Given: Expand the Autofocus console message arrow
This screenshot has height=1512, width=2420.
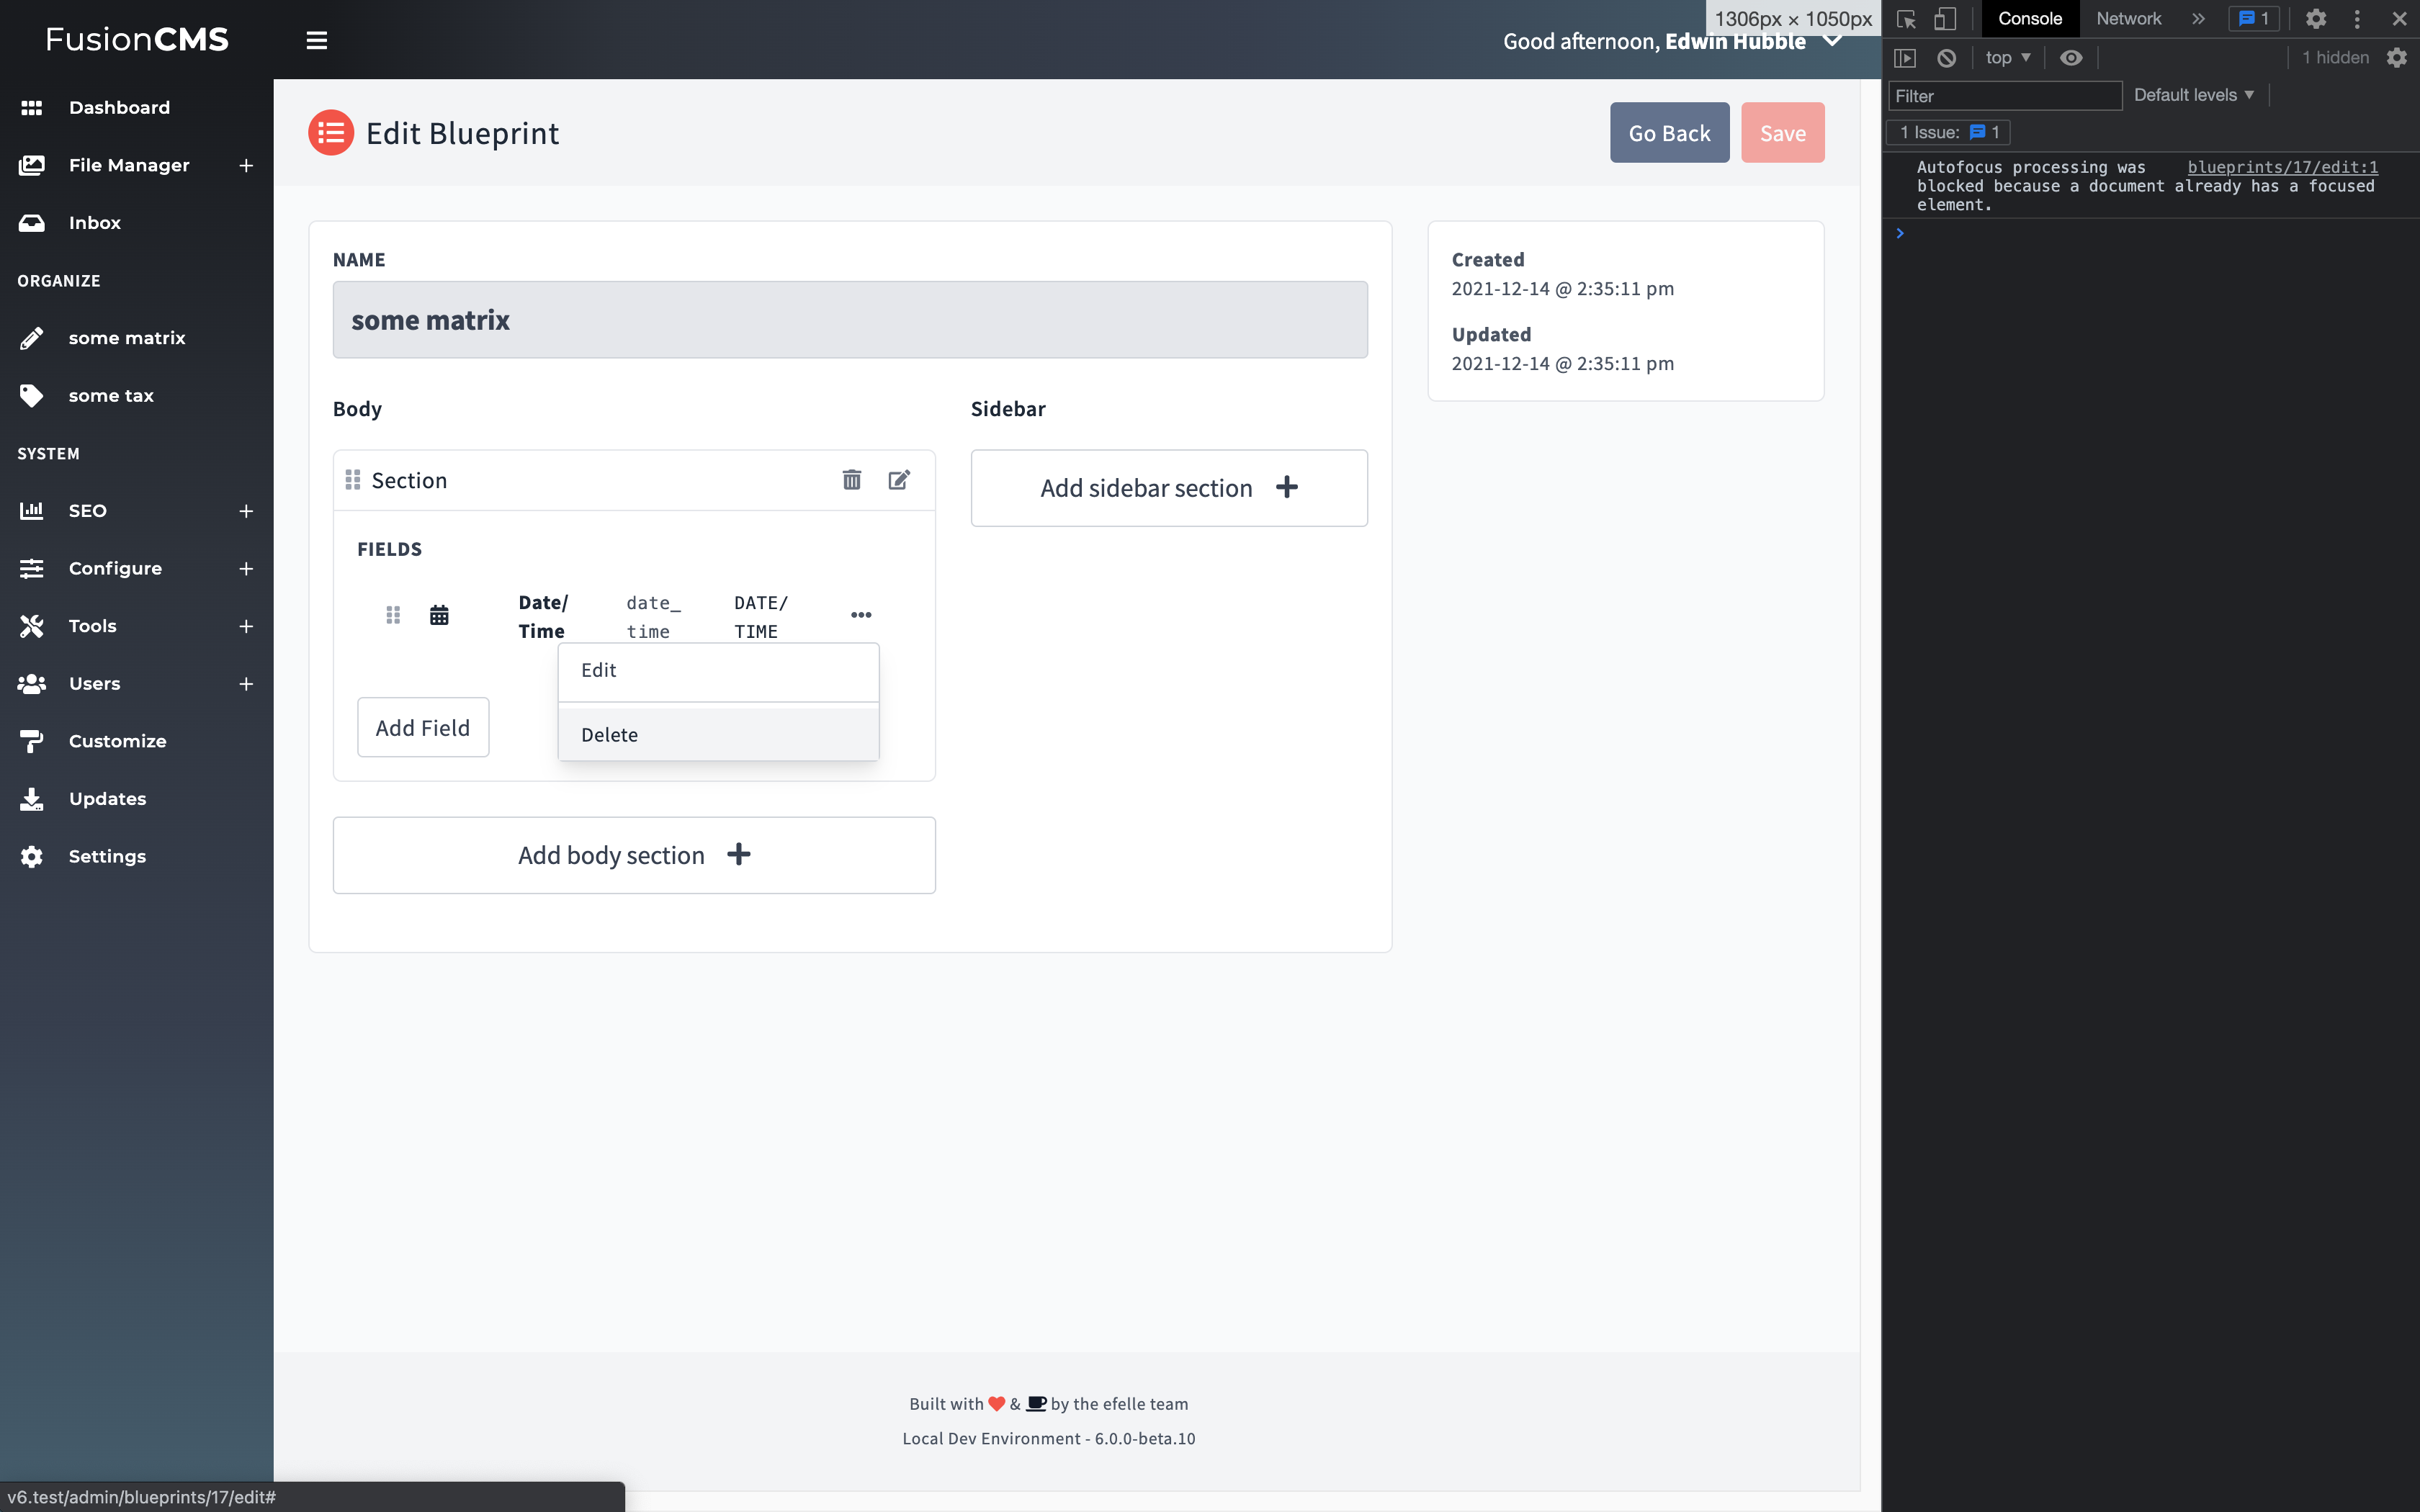Looking at the screenshot, I should coord(1899,232).
